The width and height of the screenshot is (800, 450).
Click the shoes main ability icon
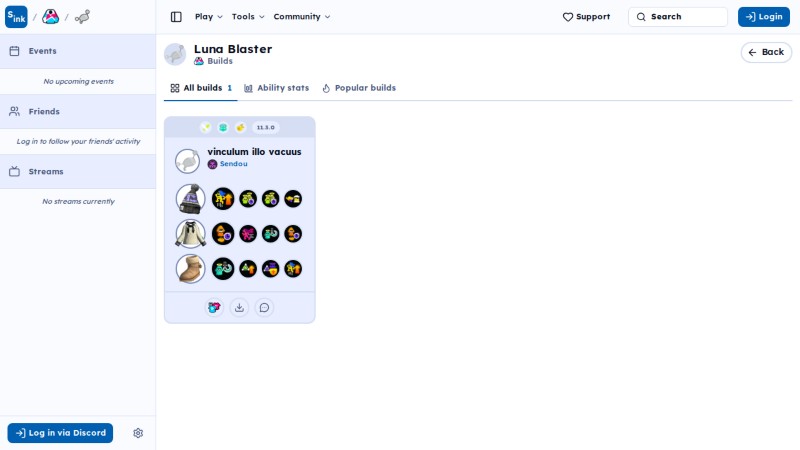coord(223,268)
